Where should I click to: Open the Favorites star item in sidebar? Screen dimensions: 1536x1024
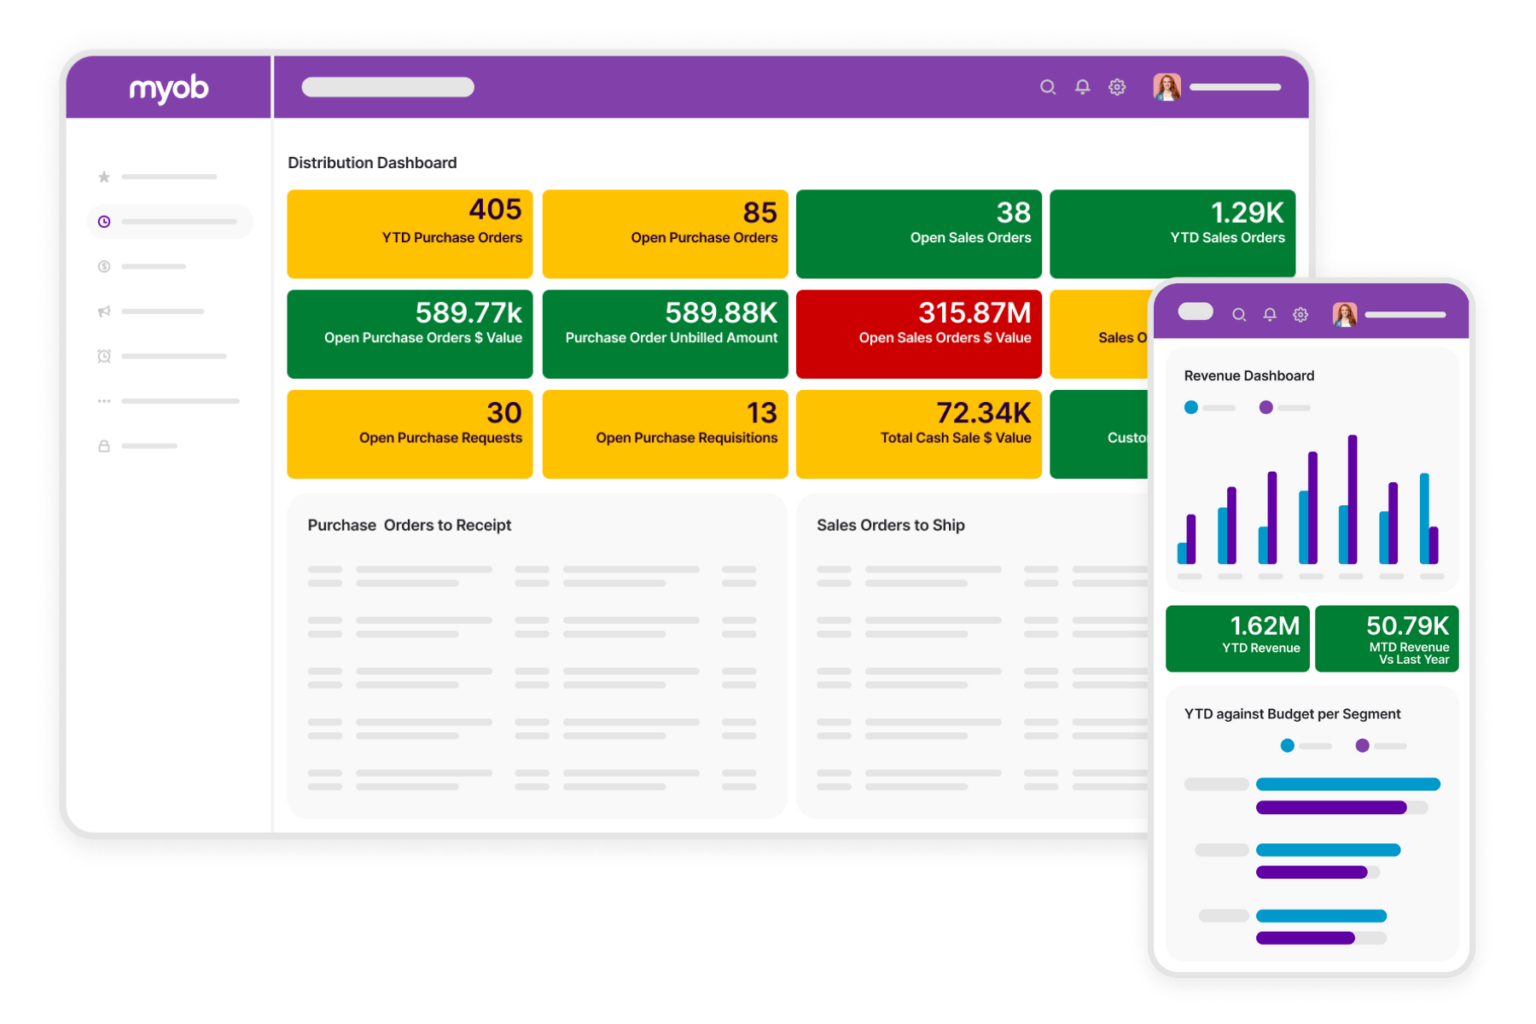103,176
